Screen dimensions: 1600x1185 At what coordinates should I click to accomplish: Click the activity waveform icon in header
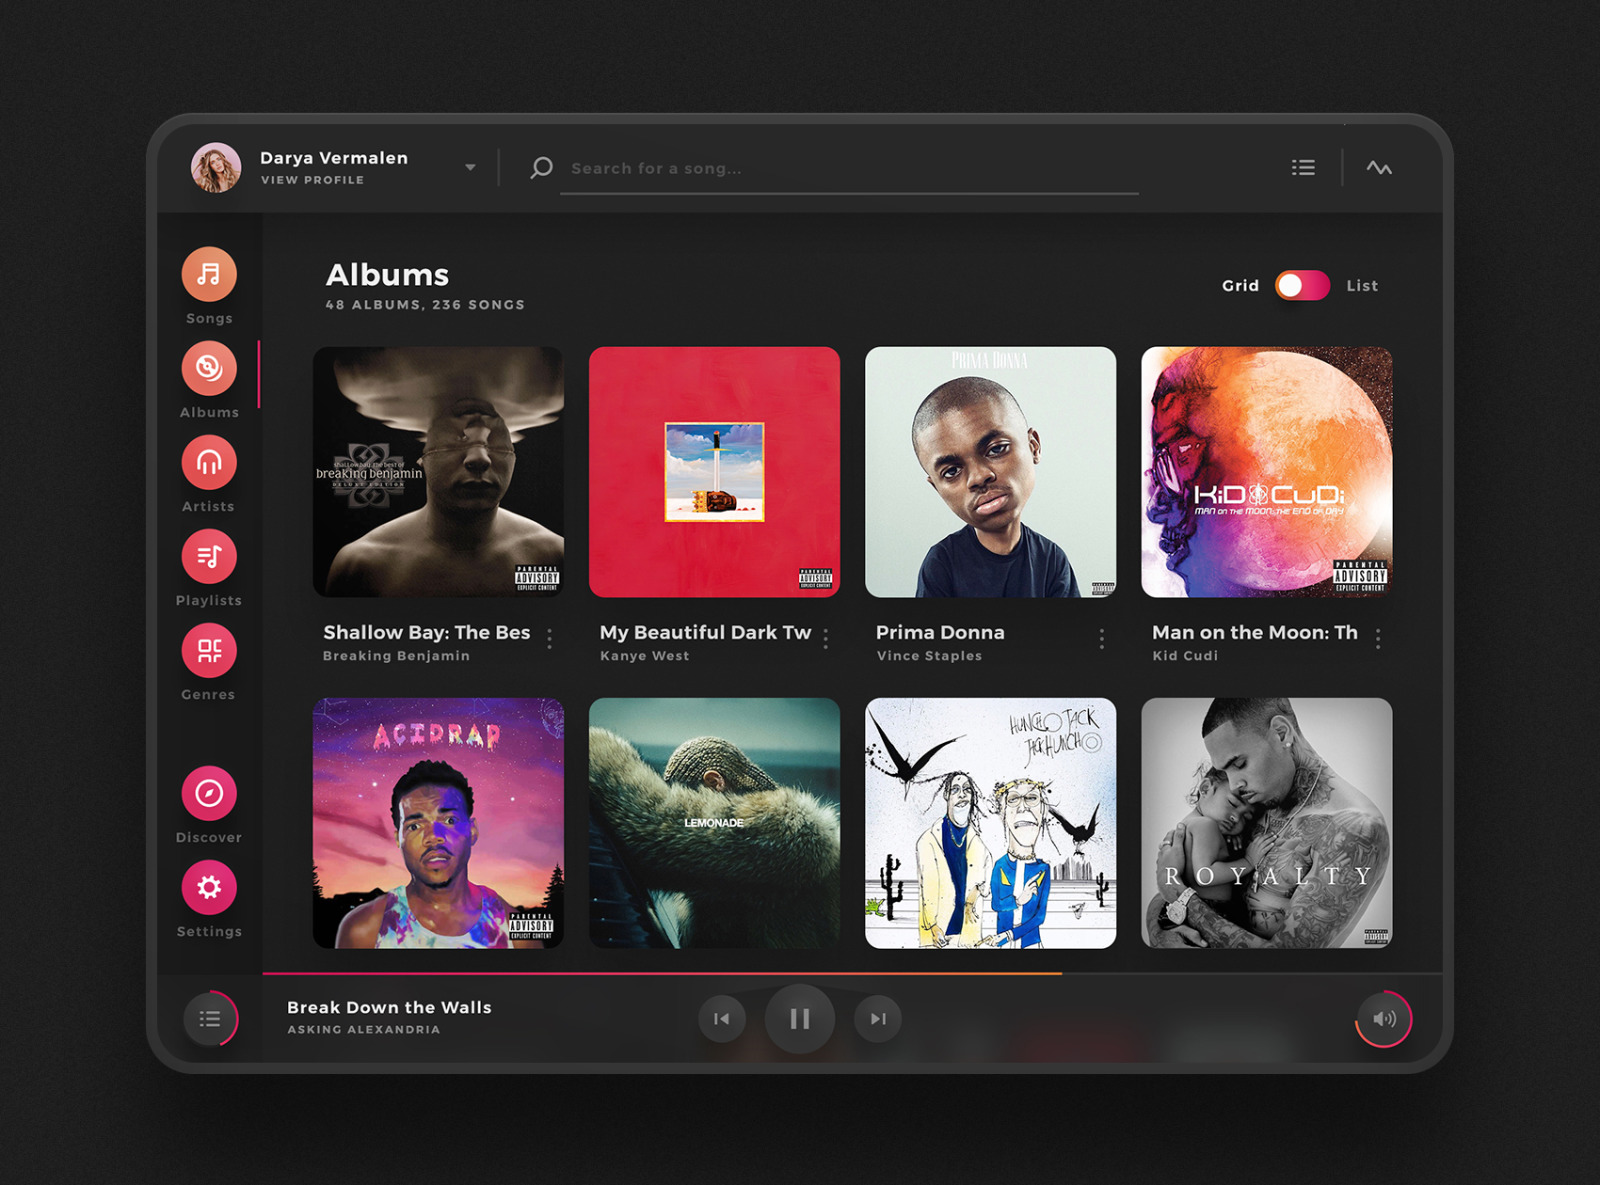pos(1379,167)
